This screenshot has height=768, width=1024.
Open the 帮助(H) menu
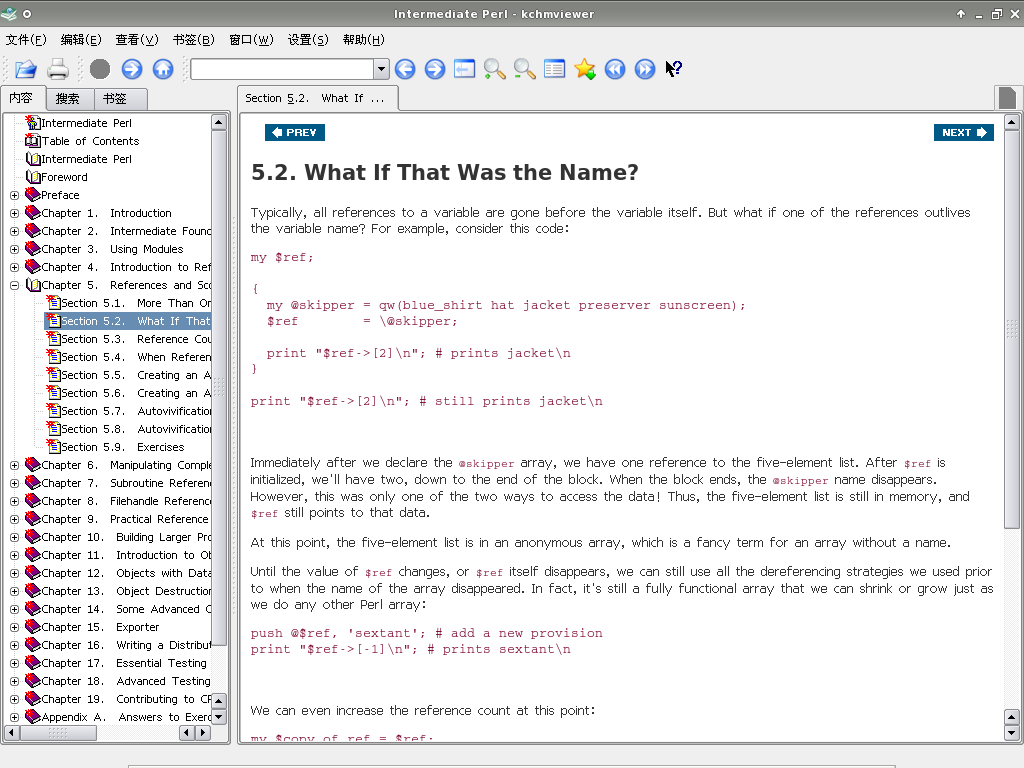point(364,40)
